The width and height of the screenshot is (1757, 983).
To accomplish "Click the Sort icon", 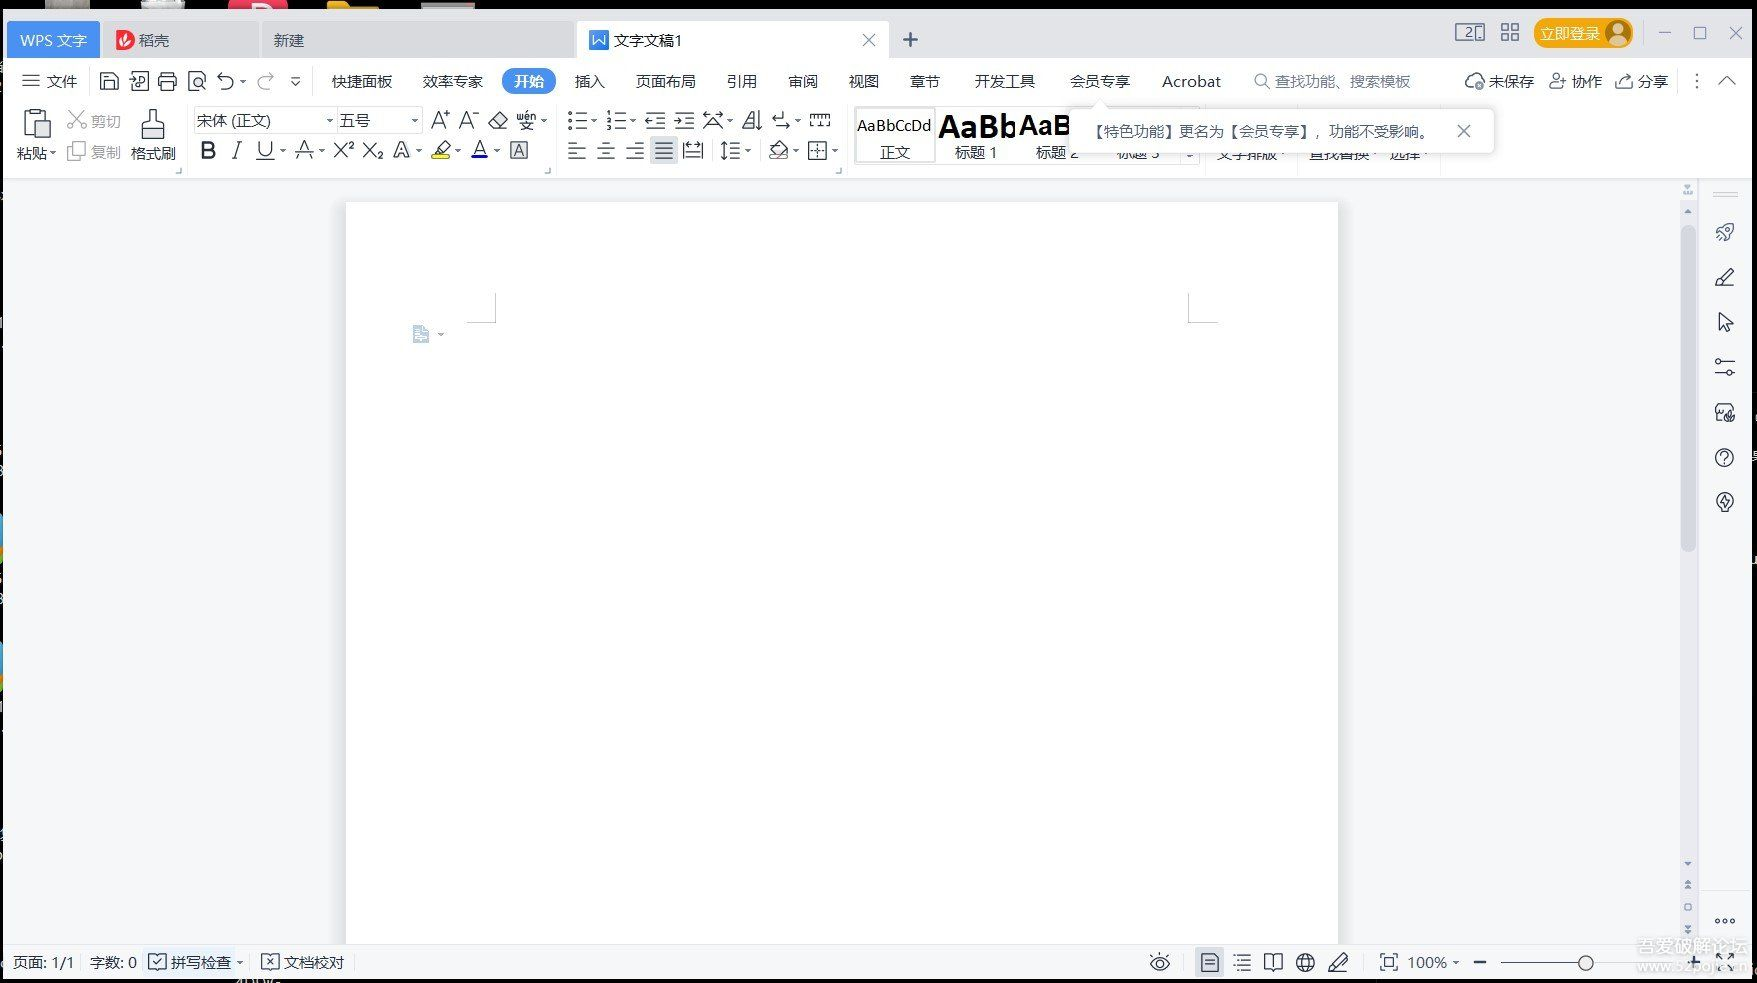I will 752,120.
